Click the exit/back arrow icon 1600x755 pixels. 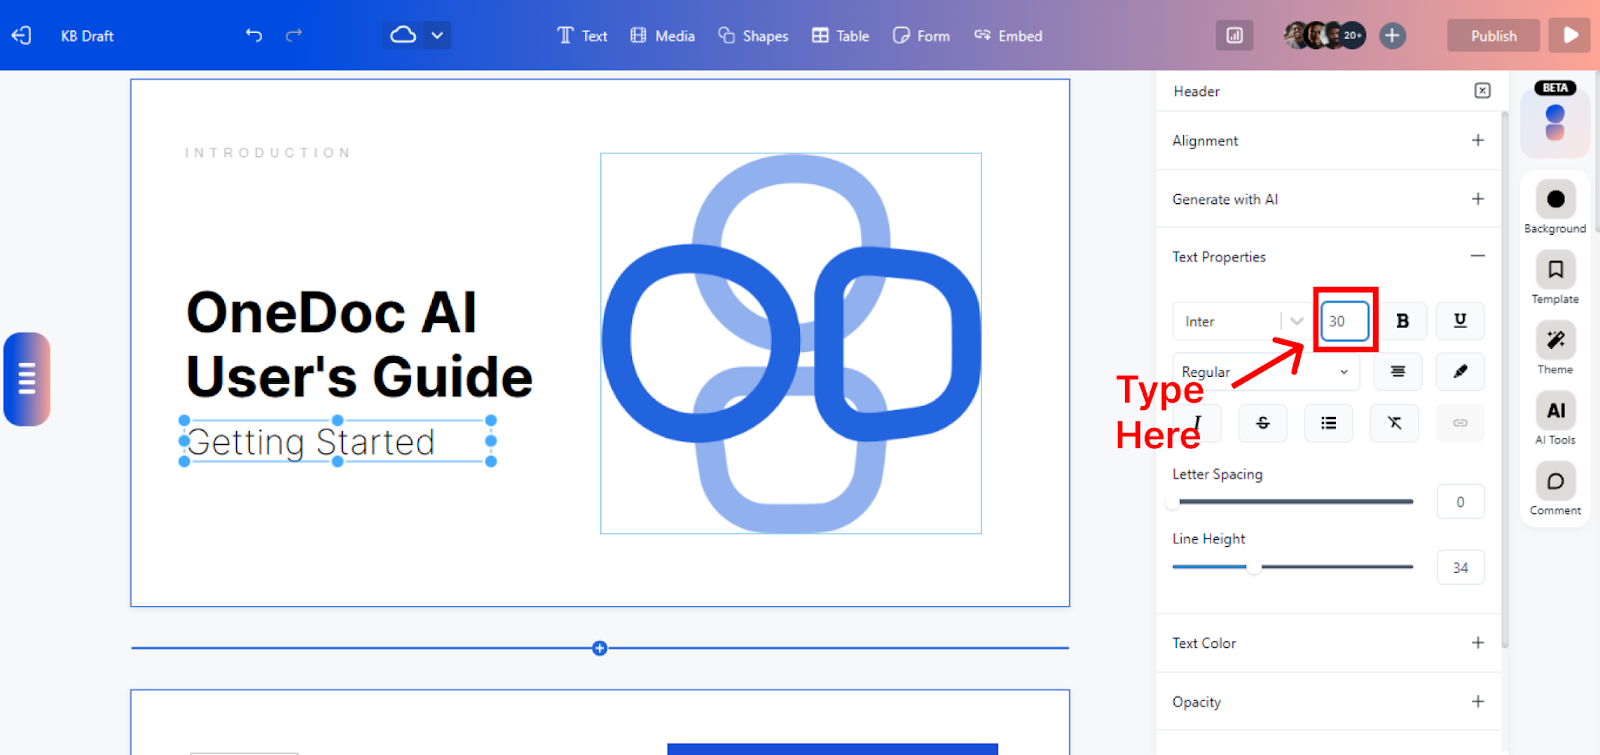21,35
